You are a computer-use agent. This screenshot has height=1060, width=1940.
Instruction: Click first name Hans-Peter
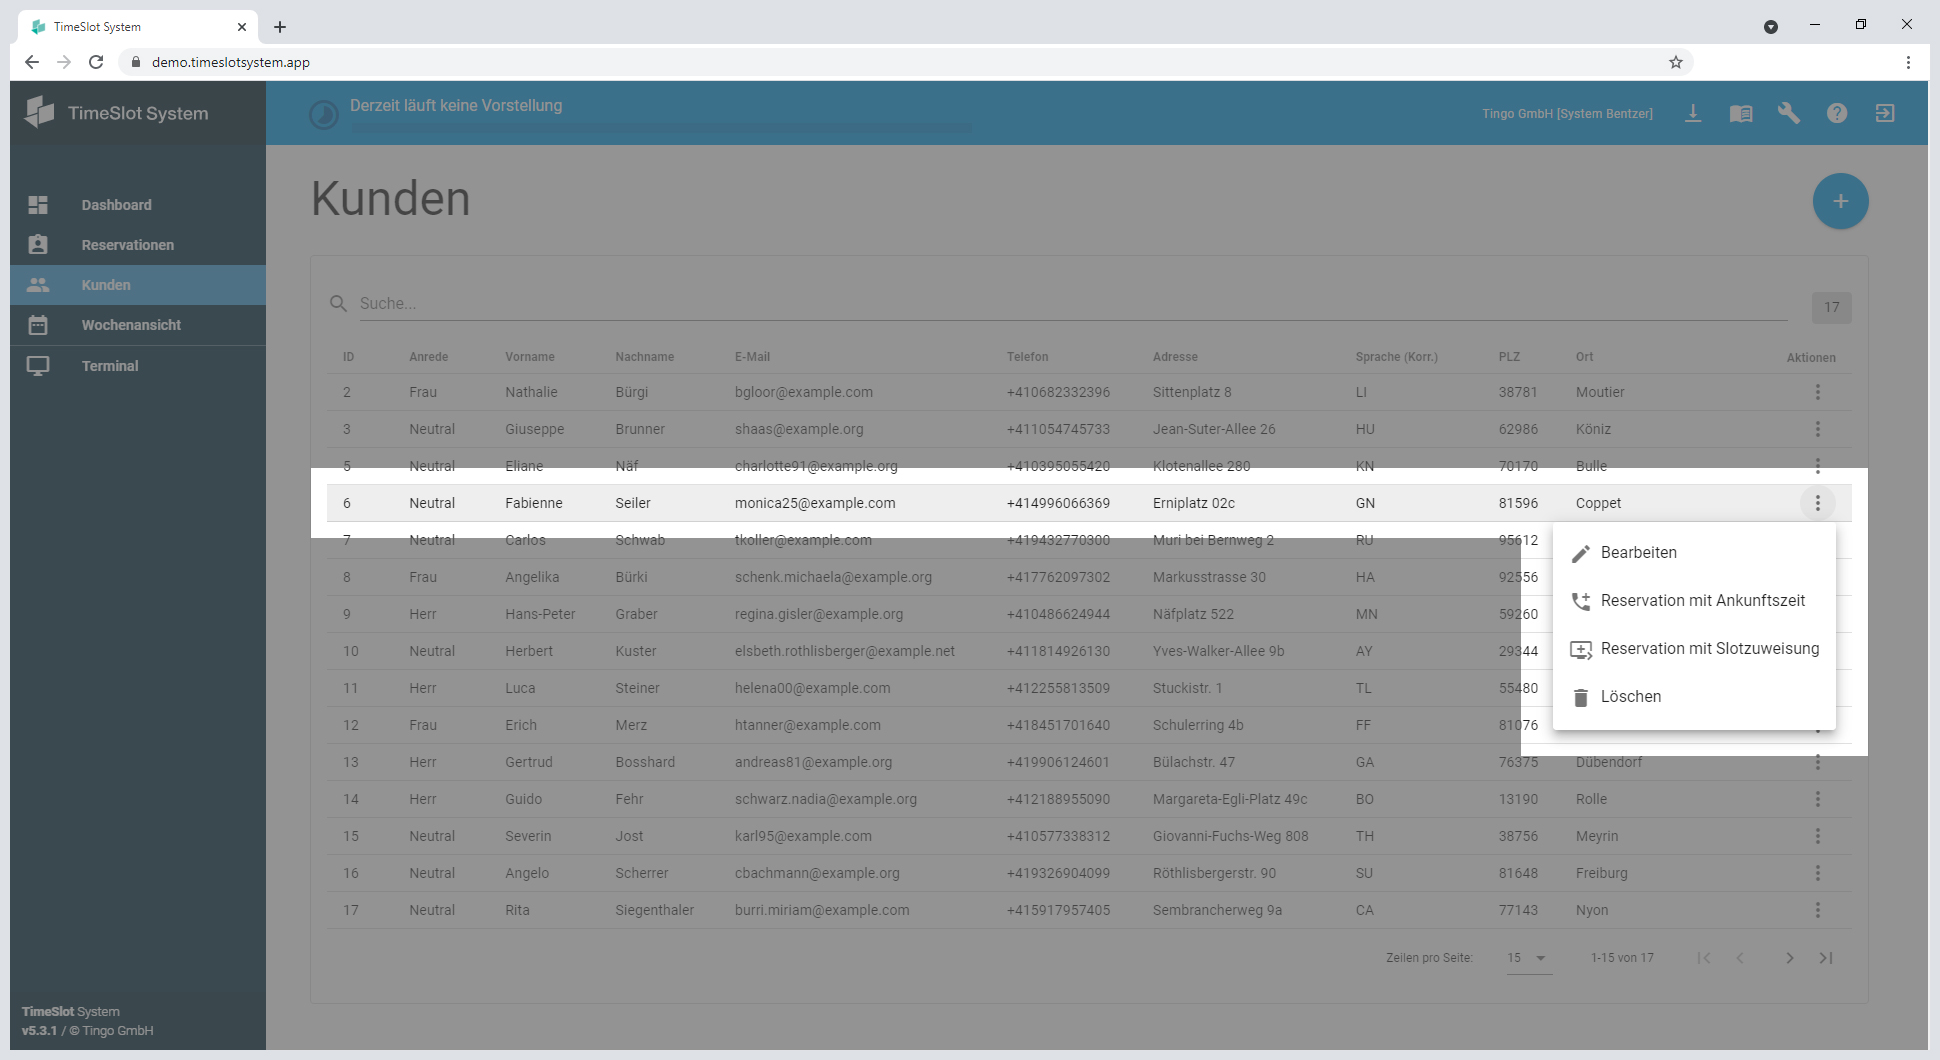coord(540,614)
